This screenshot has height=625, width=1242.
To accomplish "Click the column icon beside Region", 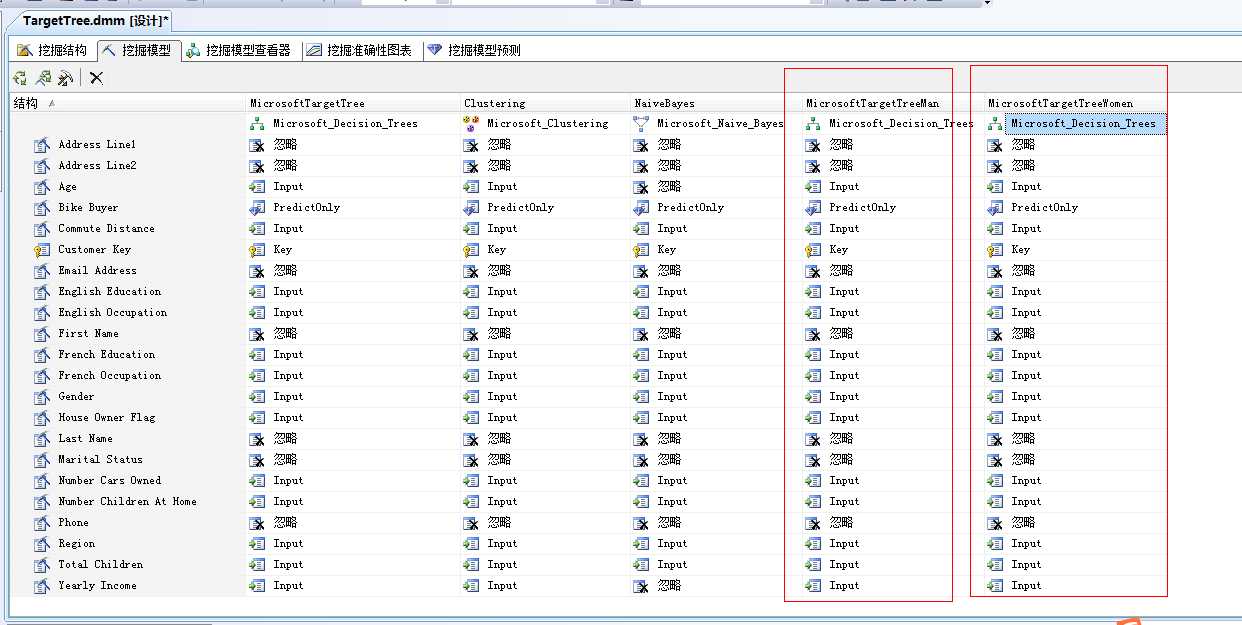I will [41, 544].
